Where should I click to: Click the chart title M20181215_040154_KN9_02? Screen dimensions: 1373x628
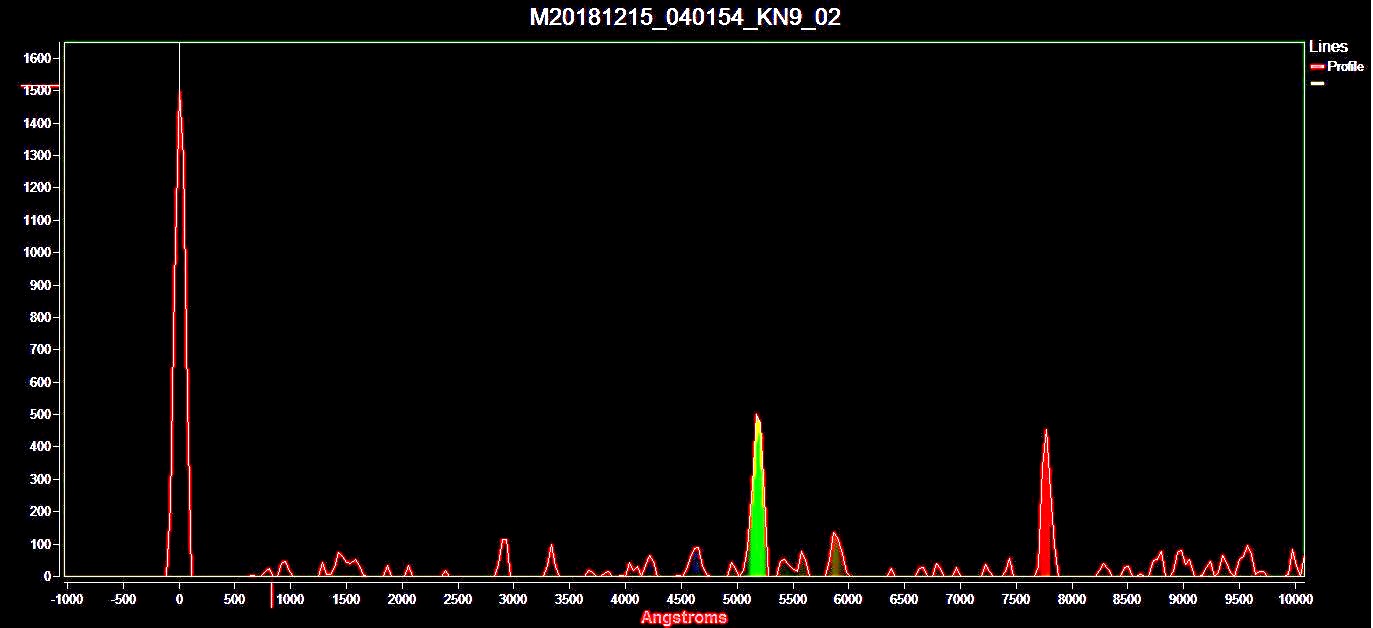[x=685, y=18]
